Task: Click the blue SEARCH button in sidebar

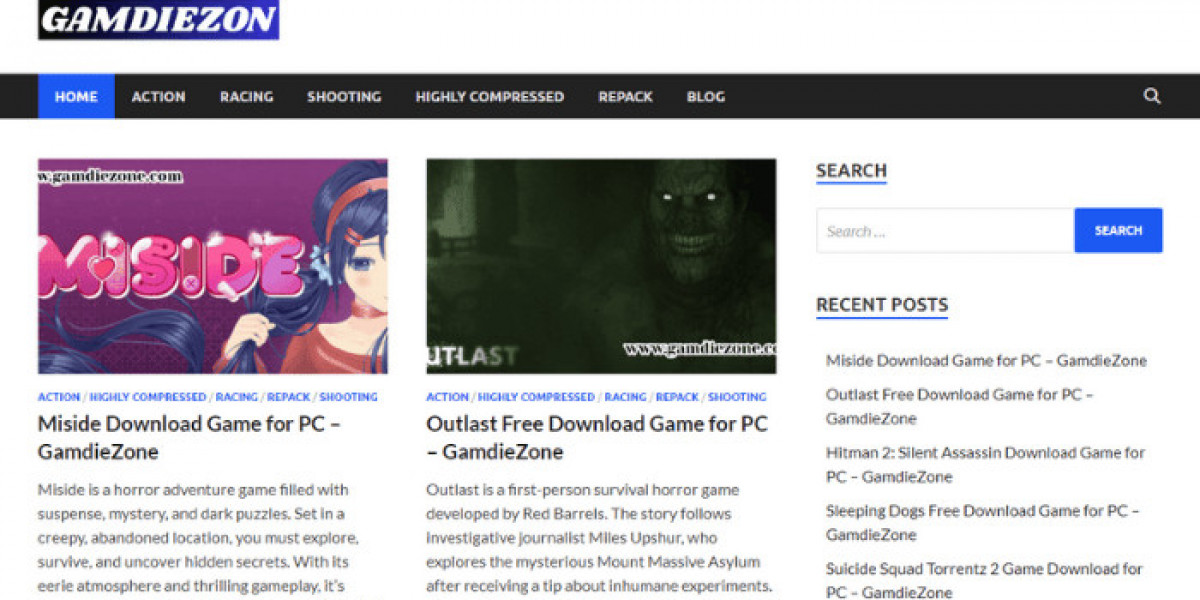Action: (1118, 230)
